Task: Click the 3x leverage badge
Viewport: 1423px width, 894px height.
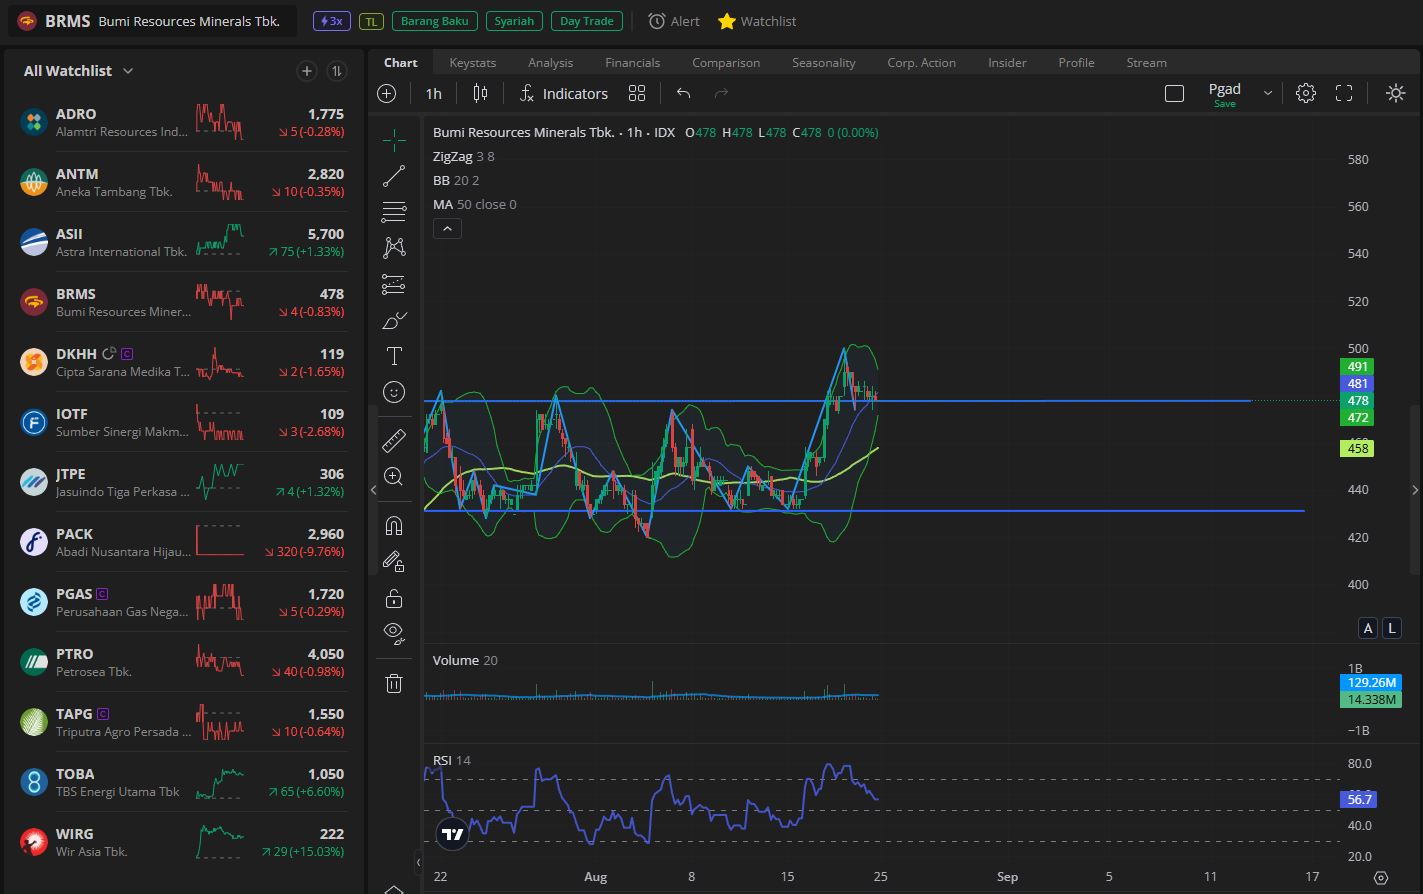Action: click(x=332, y=21)
